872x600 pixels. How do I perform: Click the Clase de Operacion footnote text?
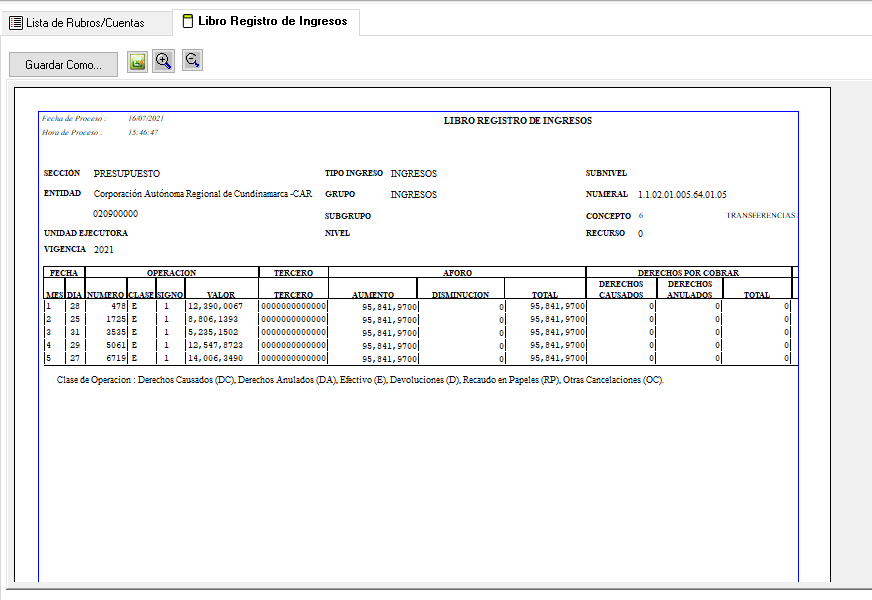click(x=360, y=380)
